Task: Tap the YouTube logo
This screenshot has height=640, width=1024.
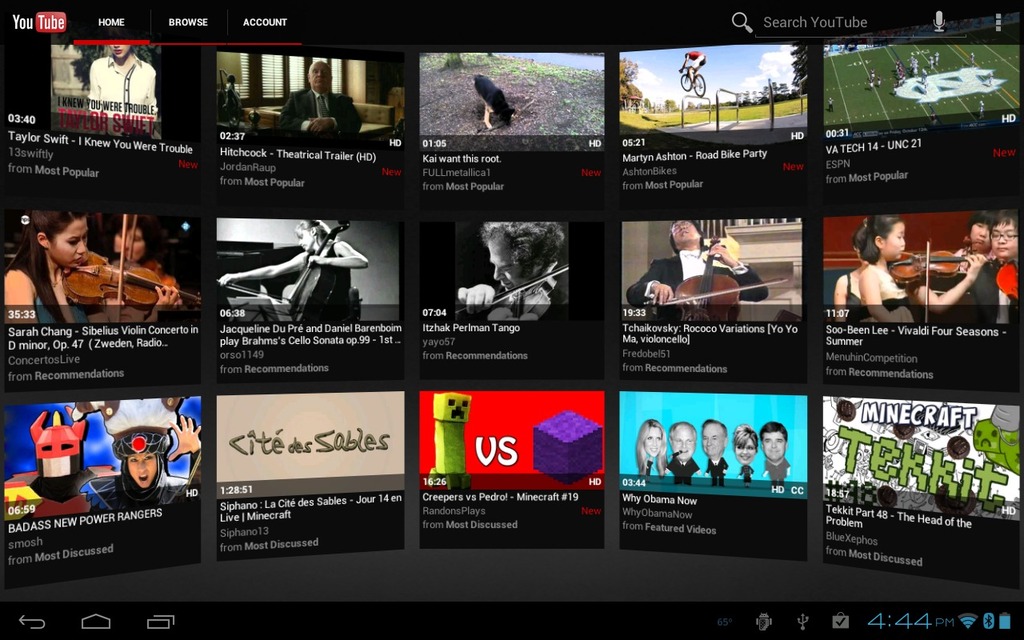Action: tap(39, 22)
